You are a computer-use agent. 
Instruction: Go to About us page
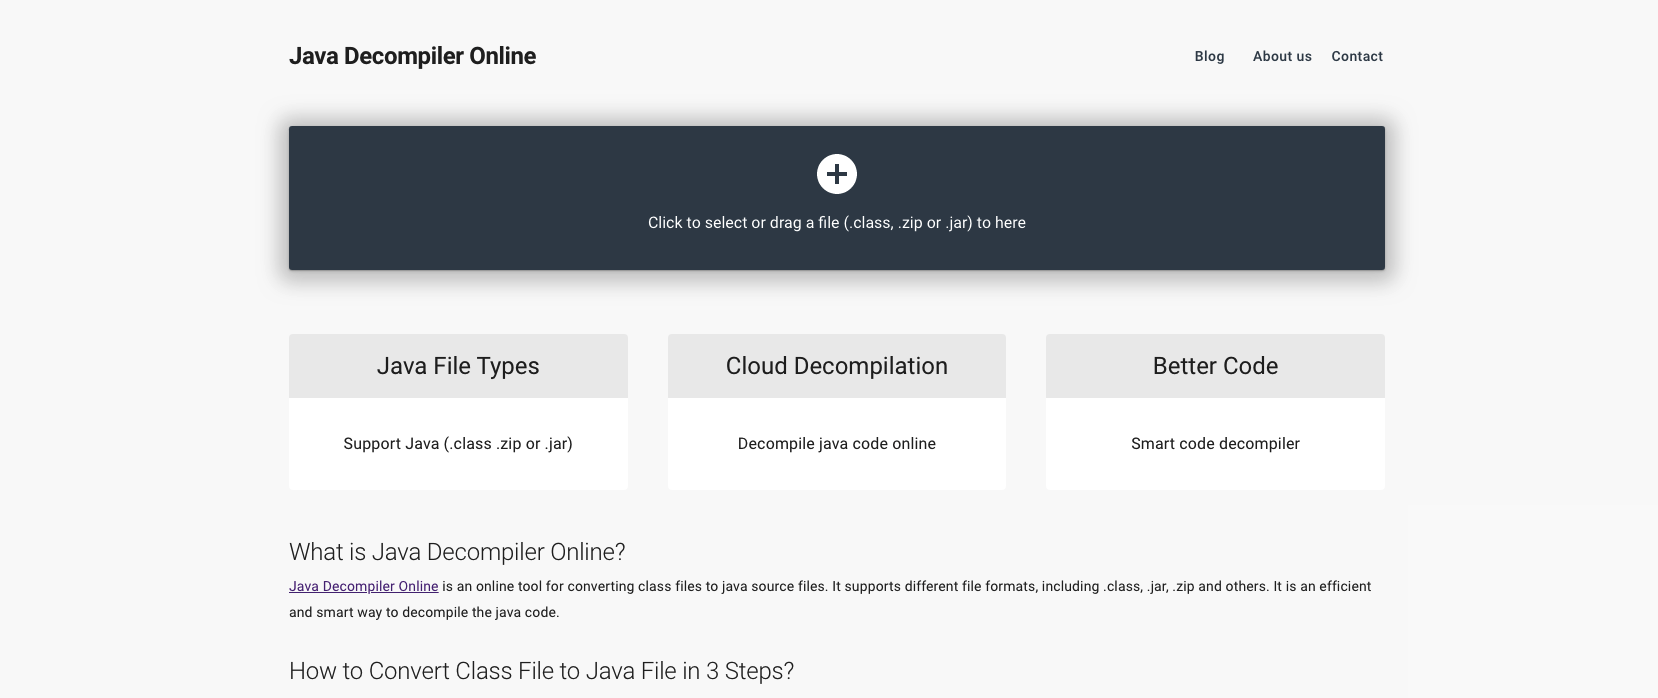click(x=1282, y=56)
